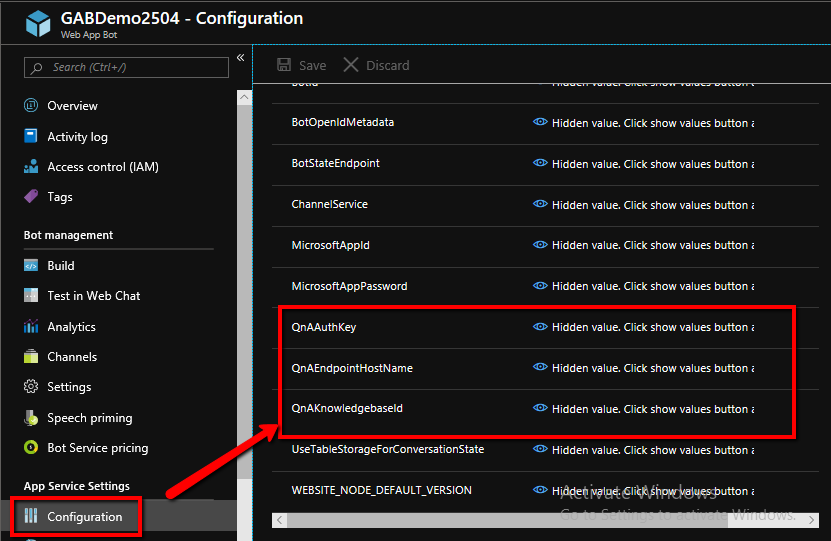
Task: Reveal WEBSITE_NODE_DEFAULT_VERSION eye icon value
Action: coord(540,490)
